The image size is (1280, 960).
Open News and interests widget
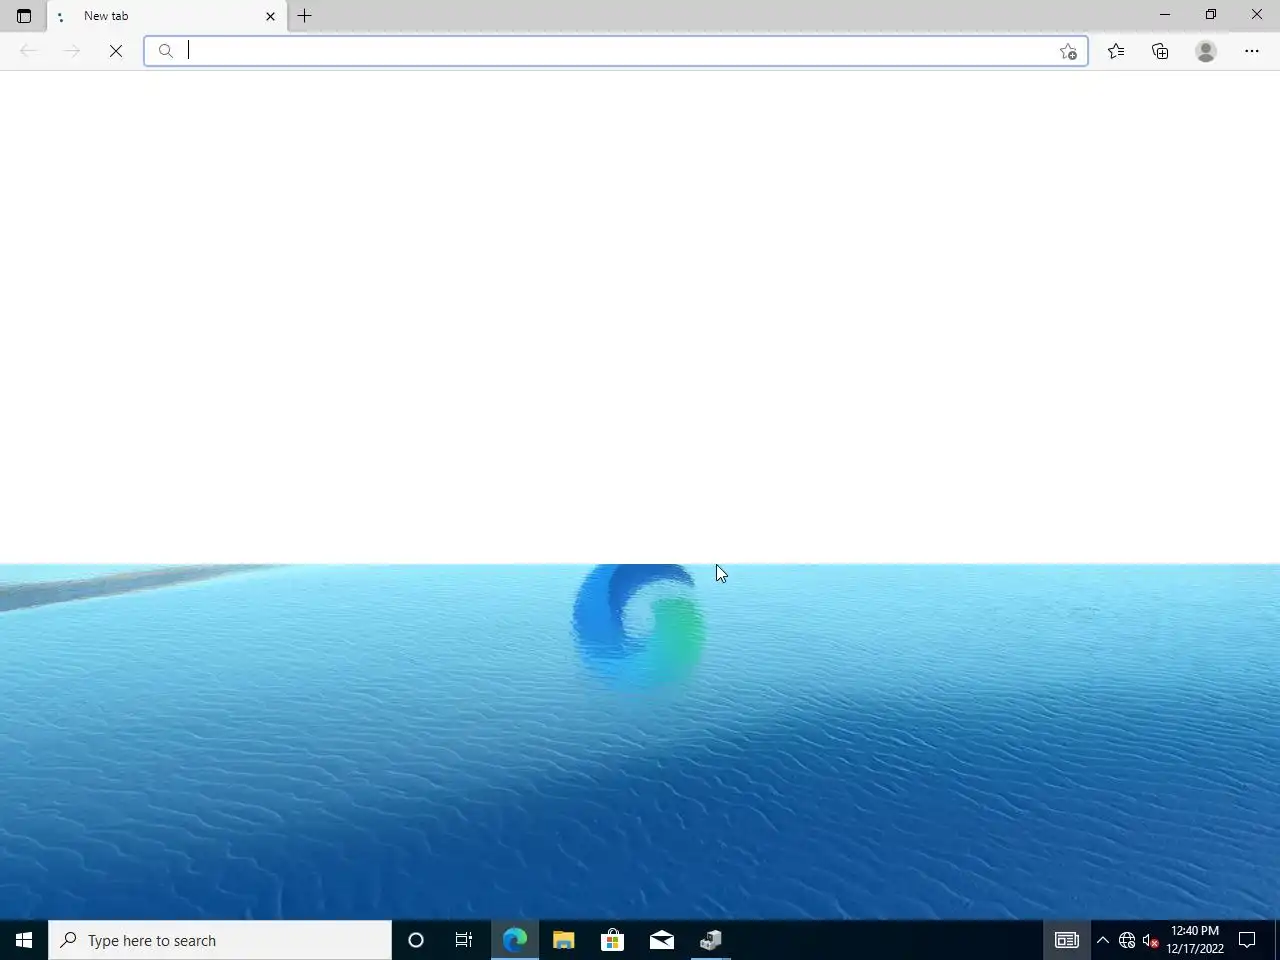coord(1067,940)
